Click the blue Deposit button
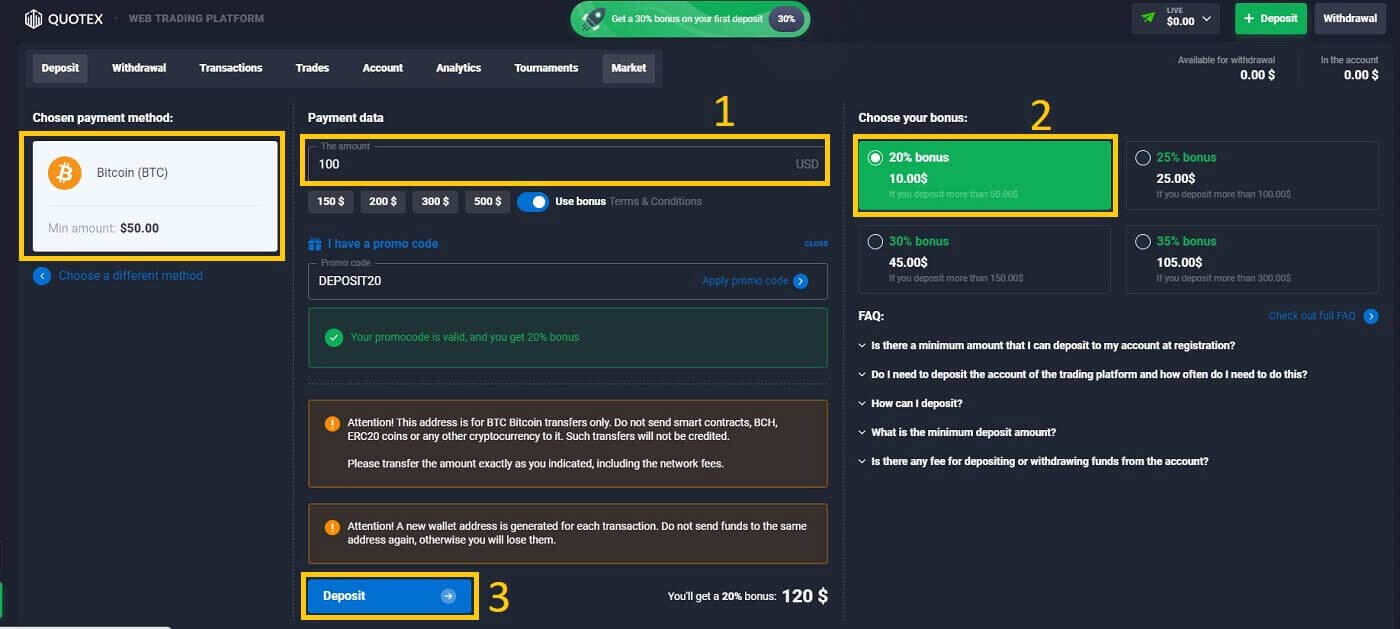 [x=388, y=595]
